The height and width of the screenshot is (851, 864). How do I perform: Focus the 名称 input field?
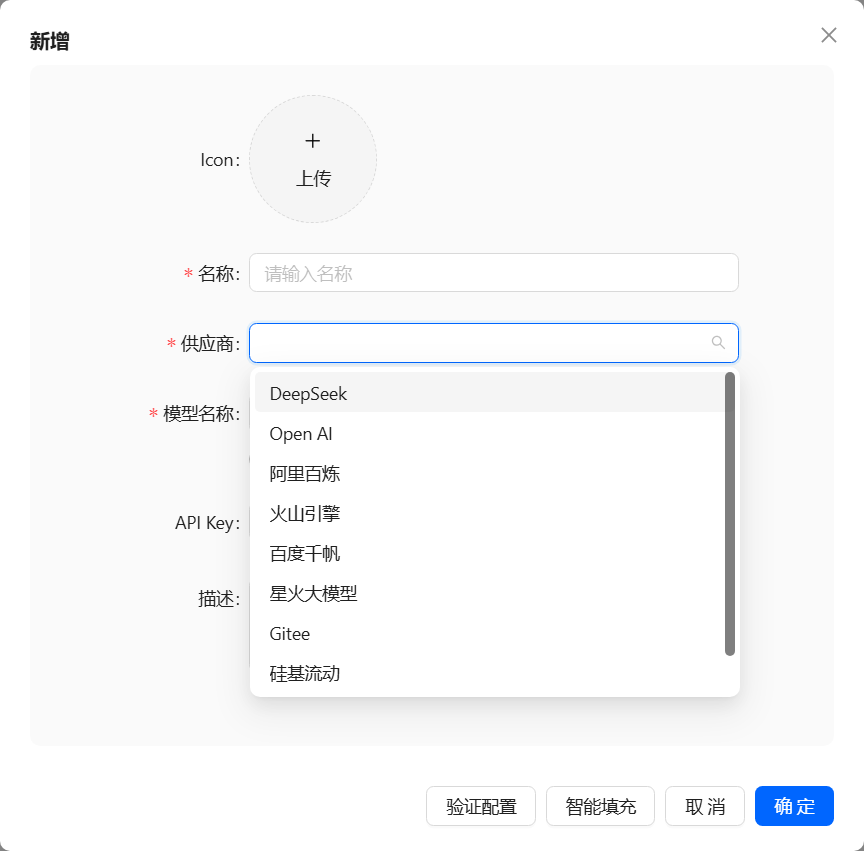[x=493, y=273]
